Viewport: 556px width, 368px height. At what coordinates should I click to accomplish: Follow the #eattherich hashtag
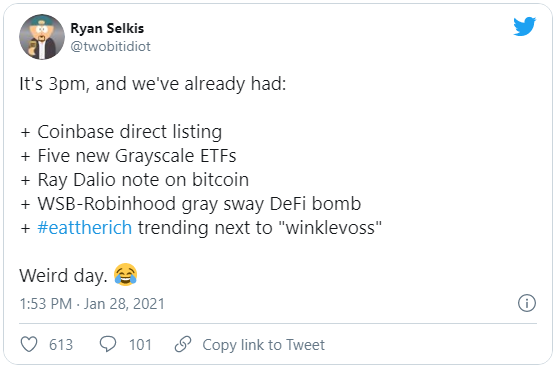point(85,228)
